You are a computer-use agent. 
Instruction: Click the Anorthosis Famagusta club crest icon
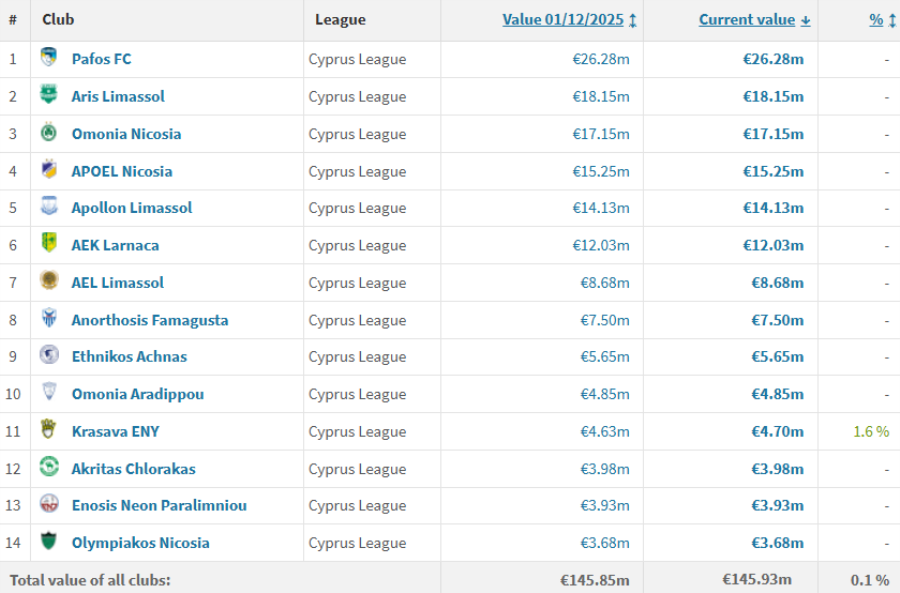pyautogui.click(x=49, y=319)
